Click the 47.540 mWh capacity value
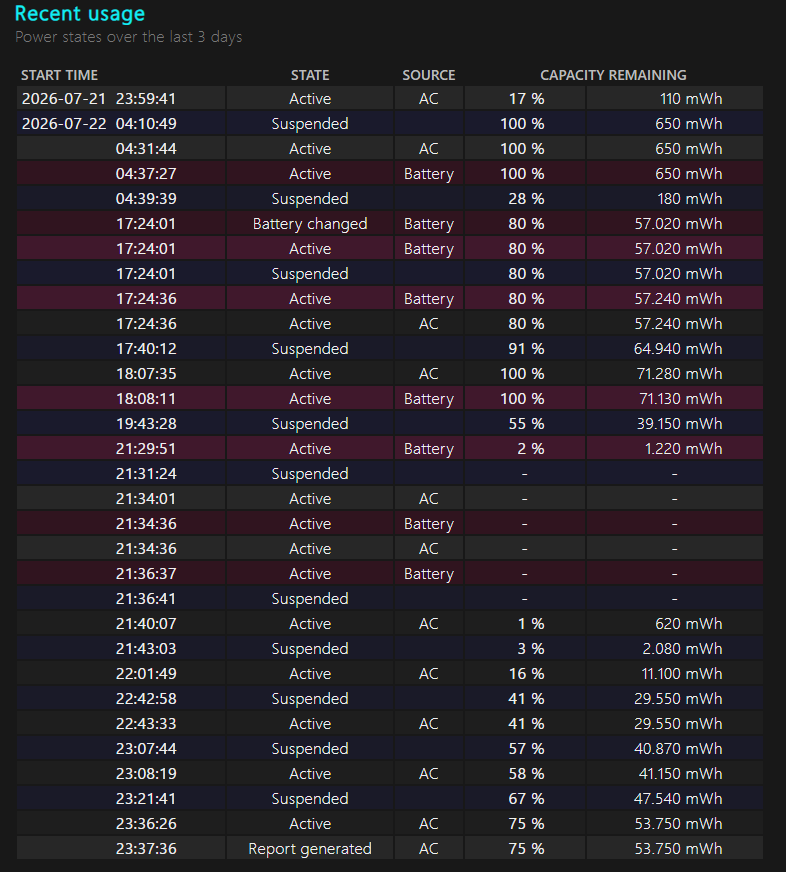The height and width of the screenshot is (872, 786). (x=678, y=799)
